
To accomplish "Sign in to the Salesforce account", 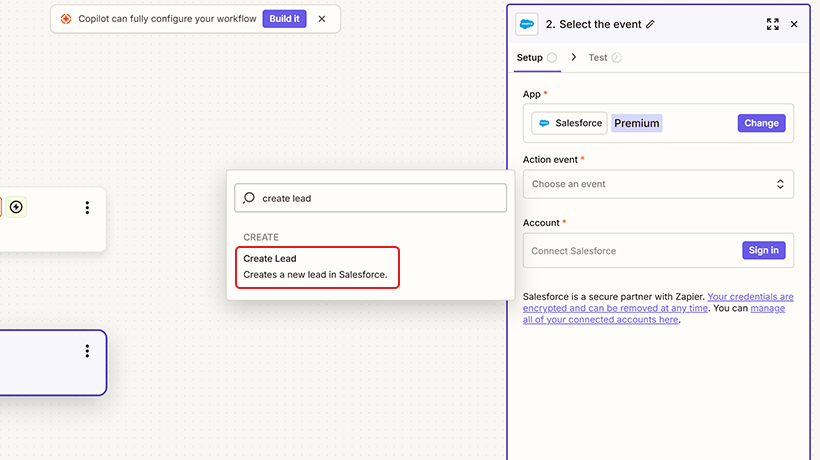I will 763,250.
